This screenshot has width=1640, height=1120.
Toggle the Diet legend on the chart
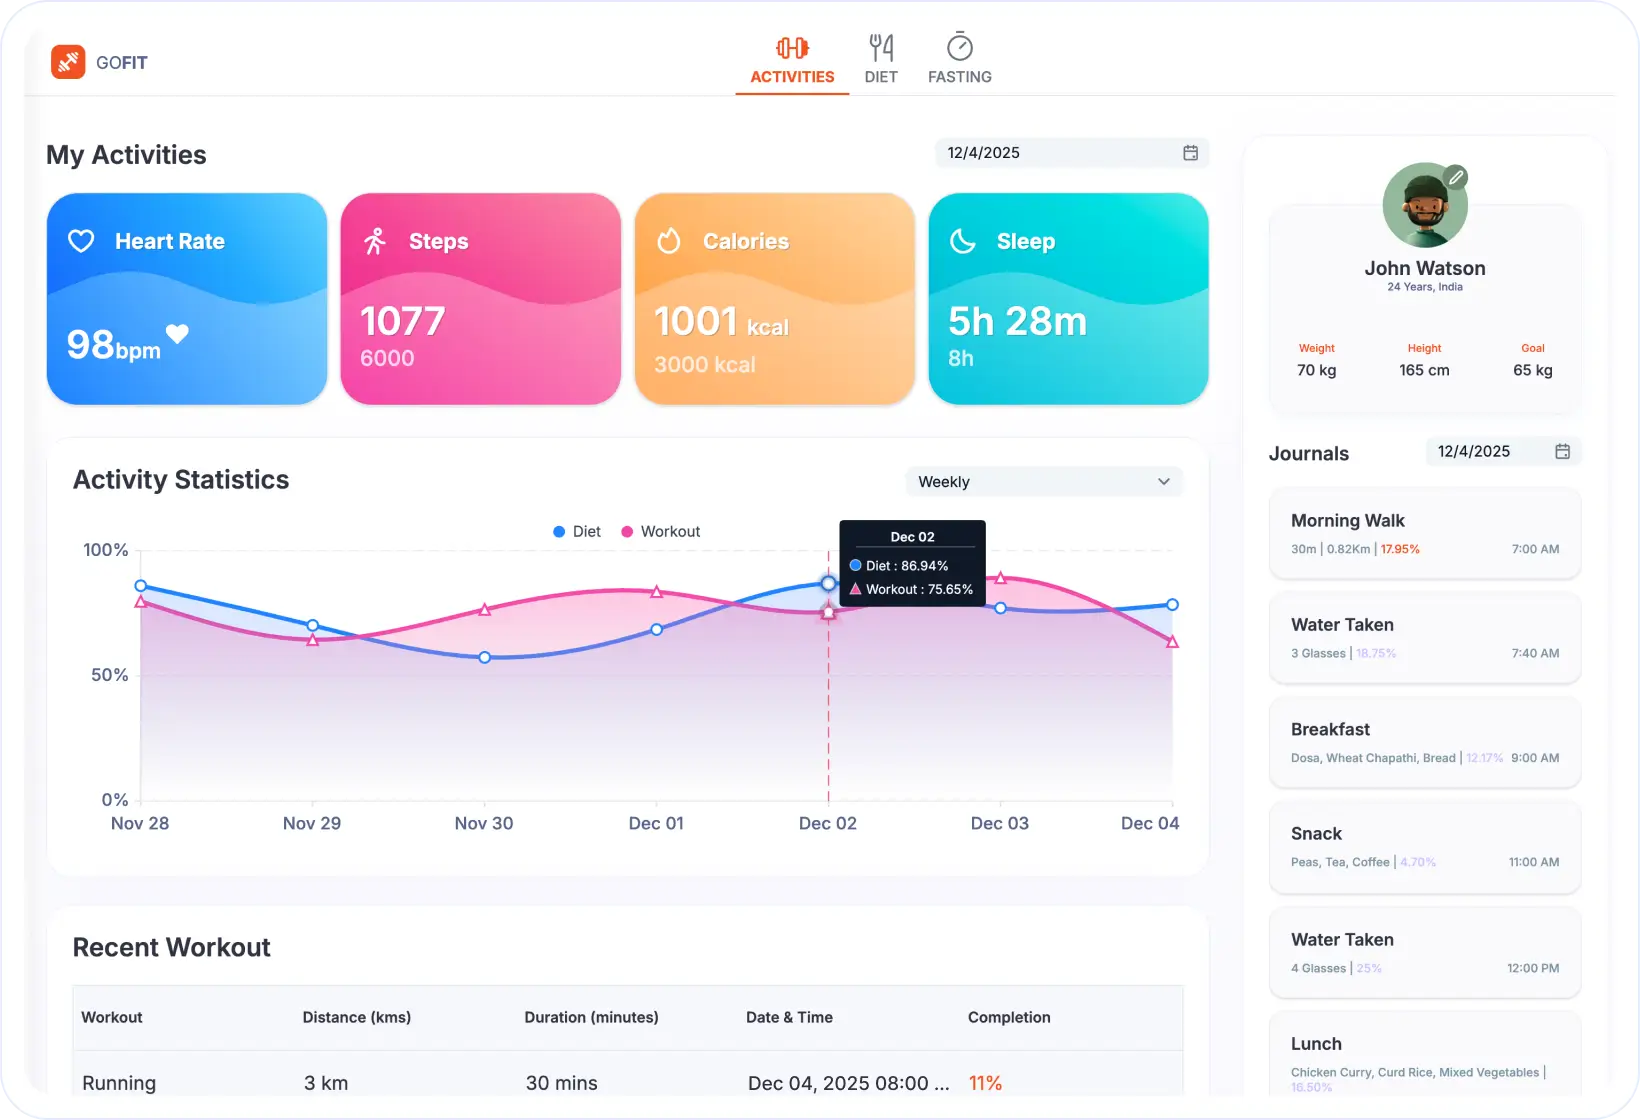tap(576, 531)
